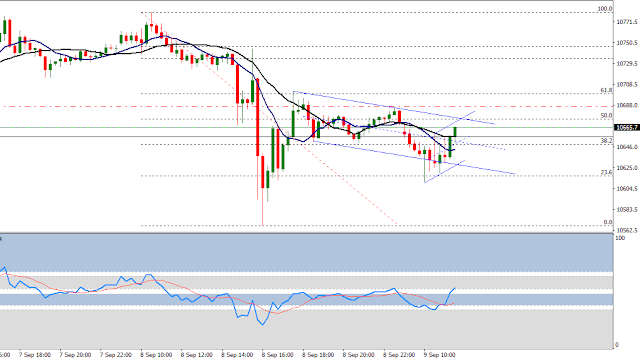Click the Fibonacci 100.0 level label
The width and height of the screenshot is (640, 362).
tap(605, 9)
